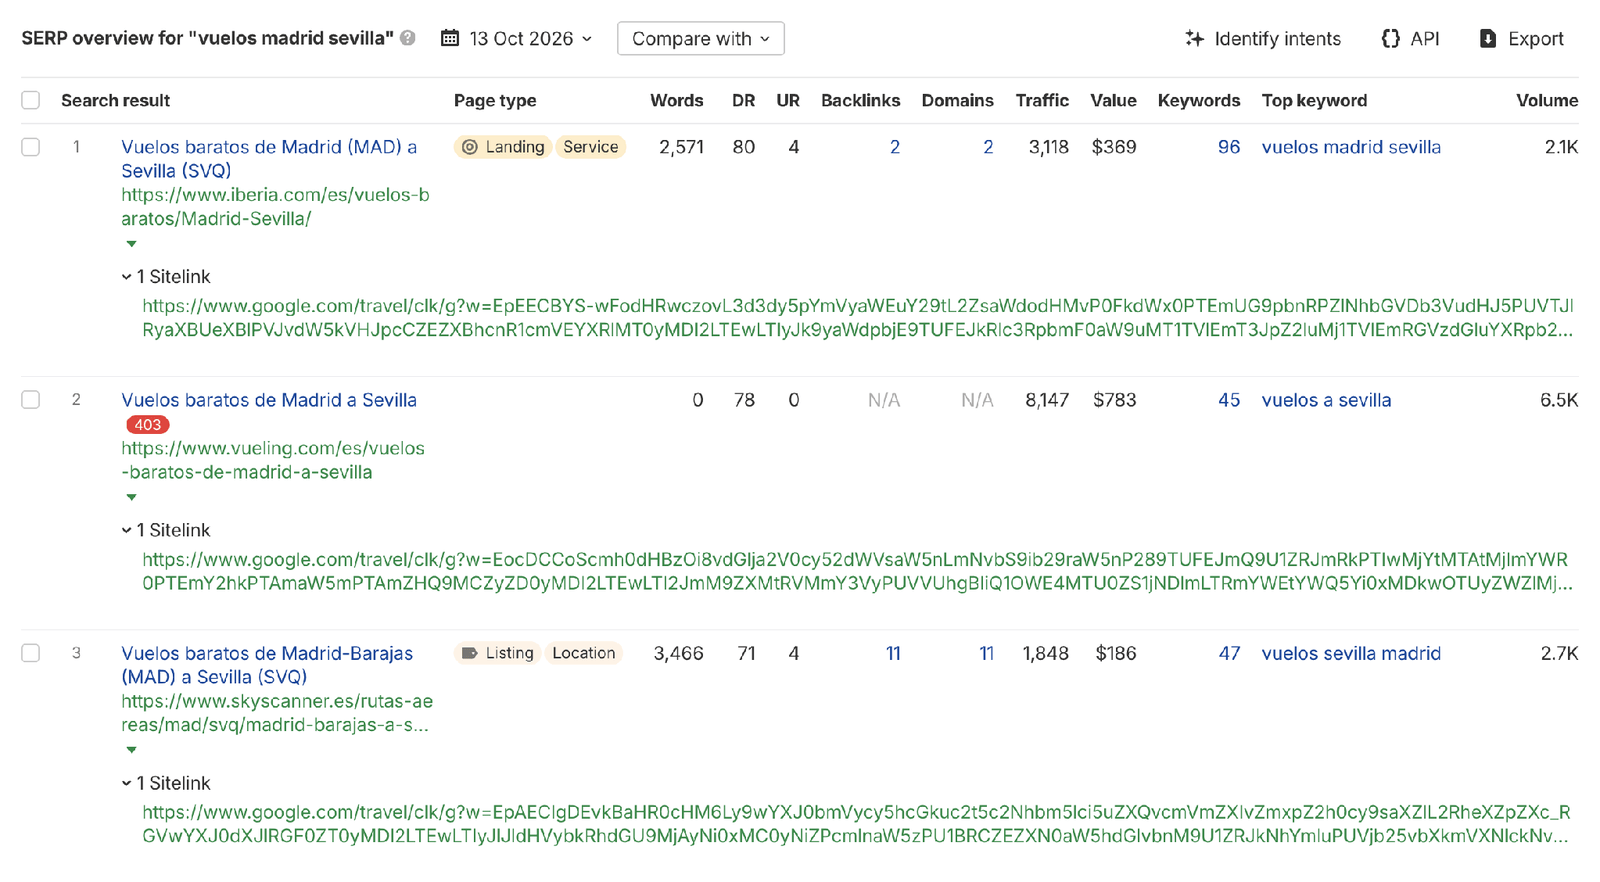Expand the URL dropdown arrow under skyscanner.es
The image size is (1600, 882).
[x=131, y=750]
